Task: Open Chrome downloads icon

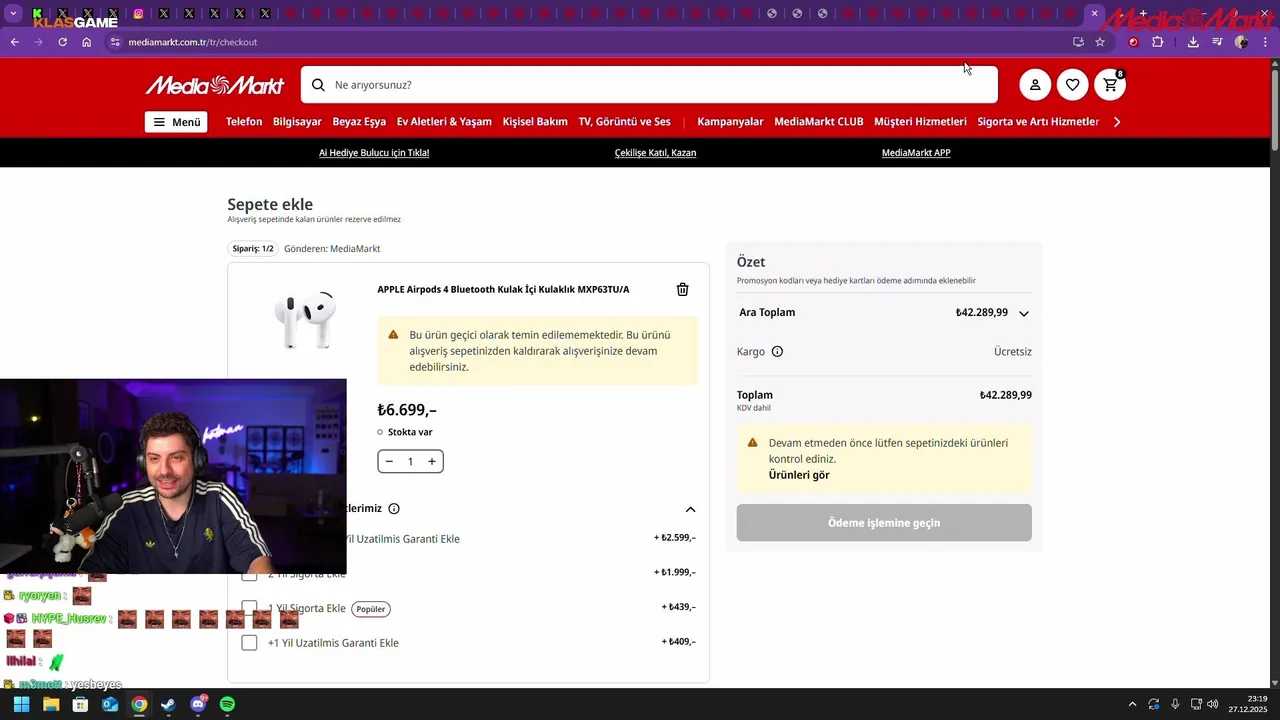Action: click(x=1193, y=42)
